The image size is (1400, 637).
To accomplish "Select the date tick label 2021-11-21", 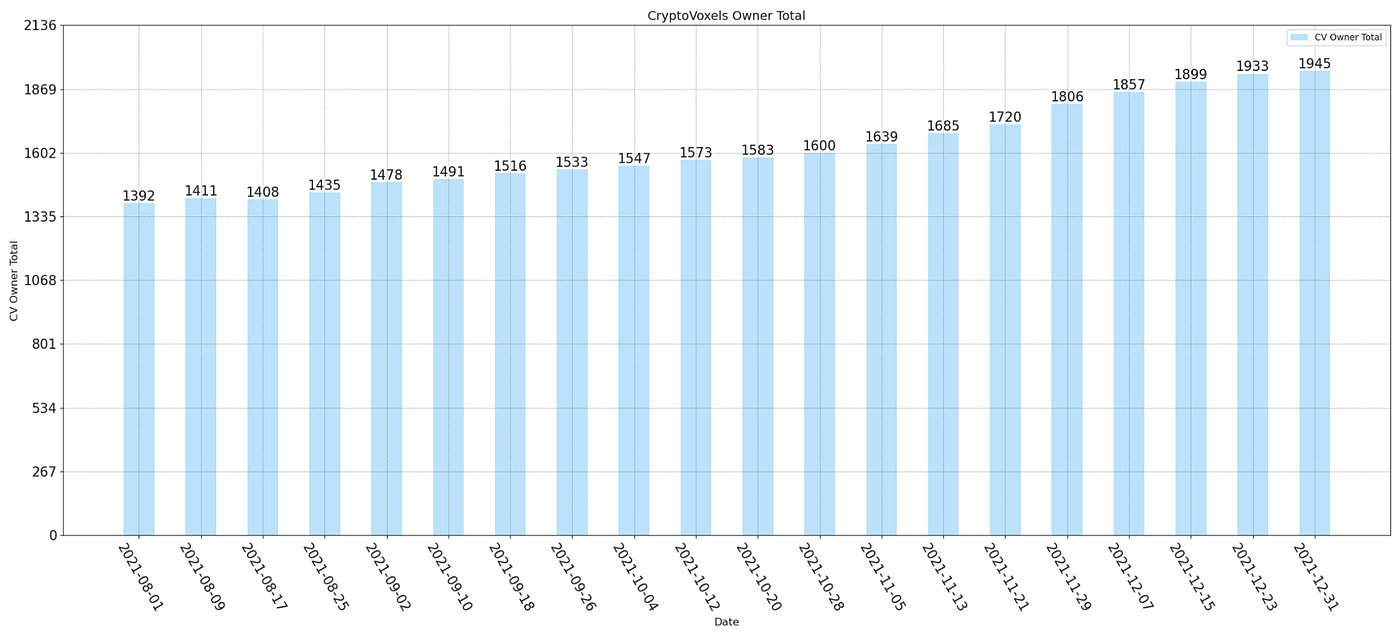I will (x=1006, y=577).
